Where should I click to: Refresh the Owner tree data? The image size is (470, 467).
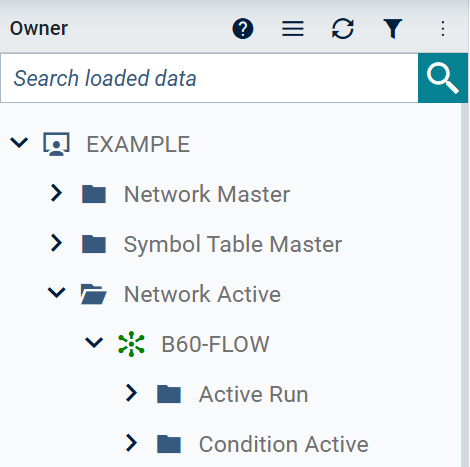coord(343,29)
